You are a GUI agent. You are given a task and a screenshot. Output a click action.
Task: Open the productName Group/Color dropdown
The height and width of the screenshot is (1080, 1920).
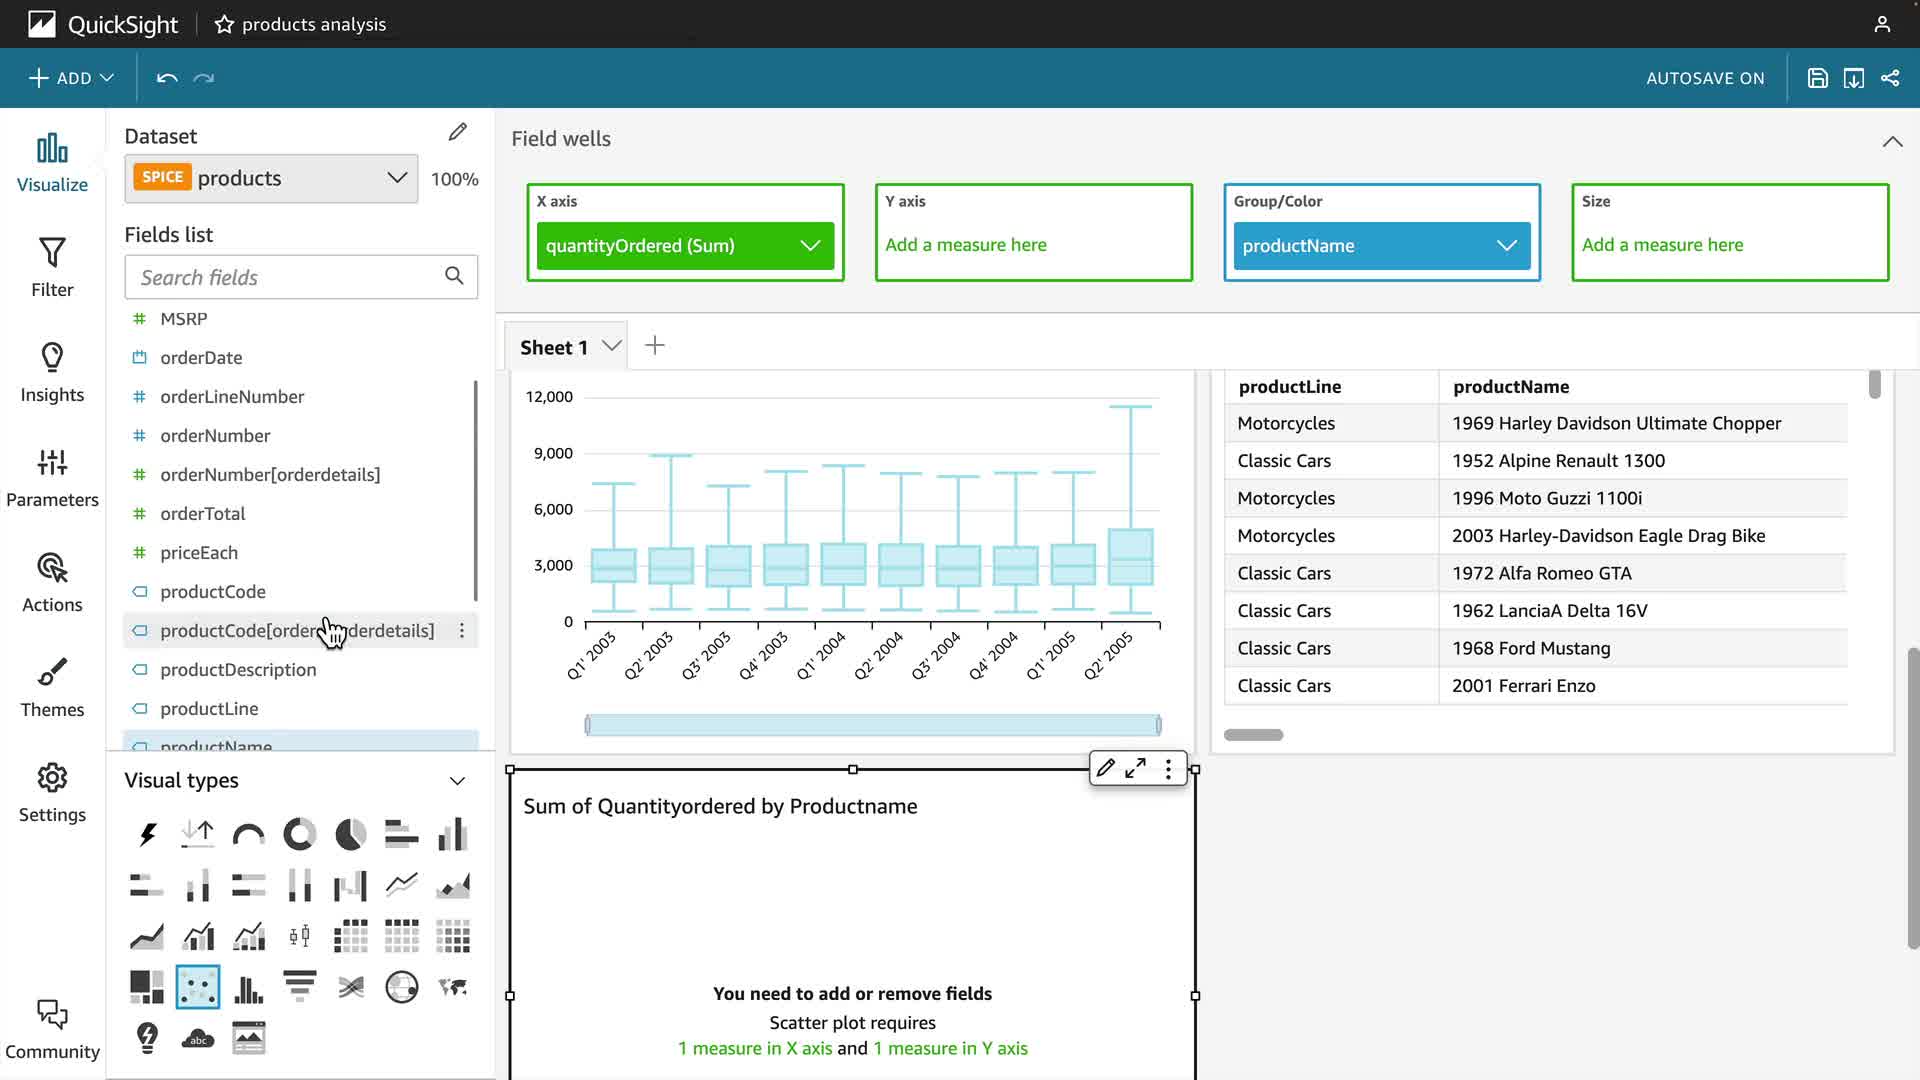[x=1506, y=246]
